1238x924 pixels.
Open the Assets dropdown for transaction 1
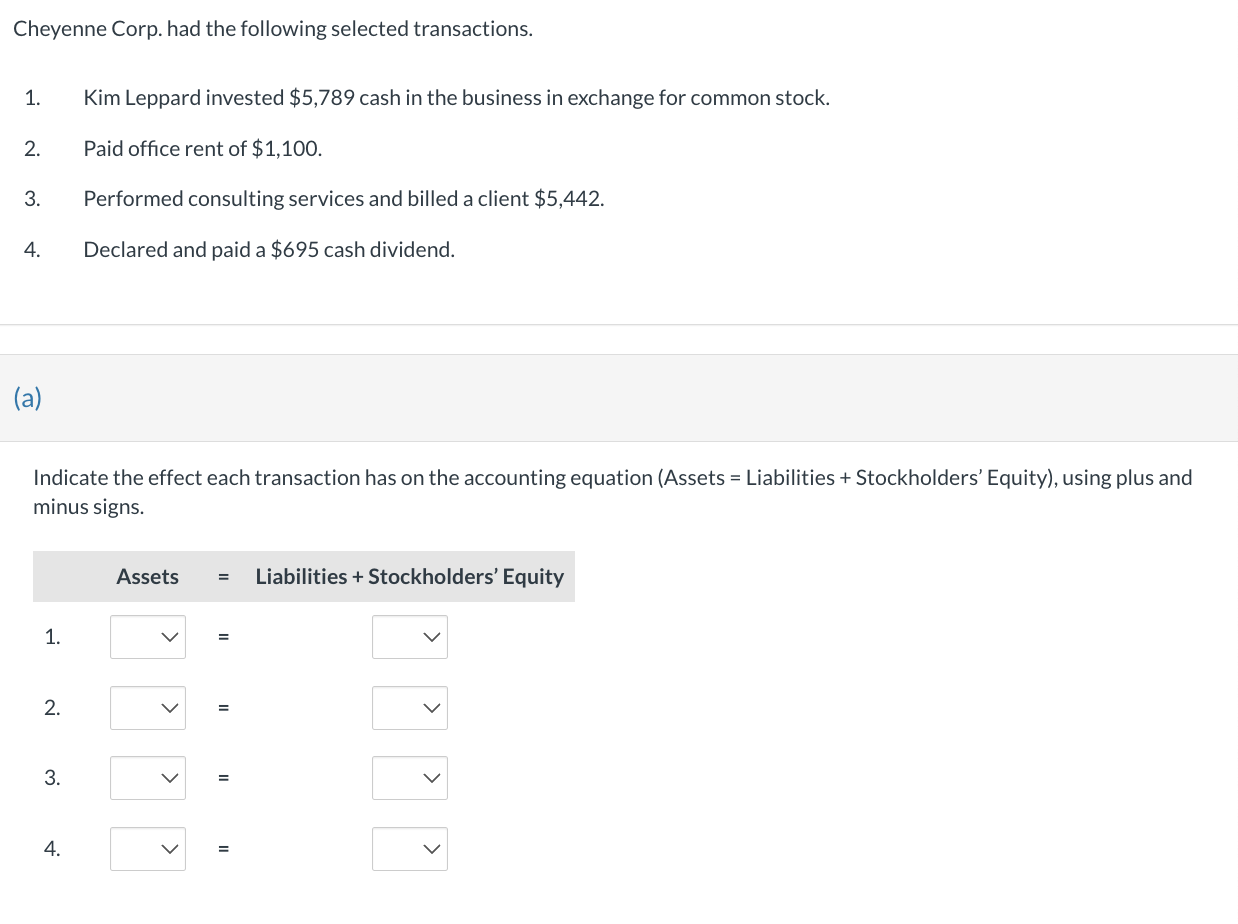(x=148, y=637)
